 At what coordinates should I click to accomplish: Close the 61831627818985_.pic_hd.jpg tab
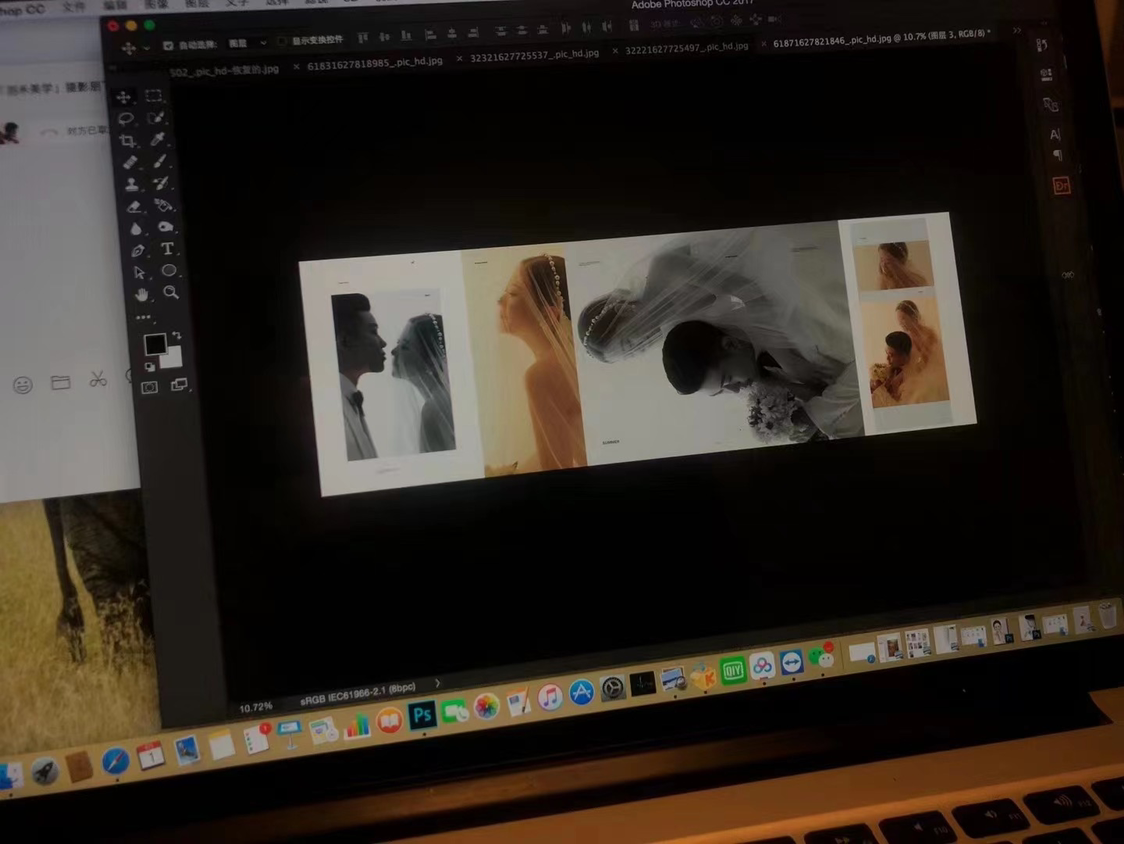tap(296, 67)
